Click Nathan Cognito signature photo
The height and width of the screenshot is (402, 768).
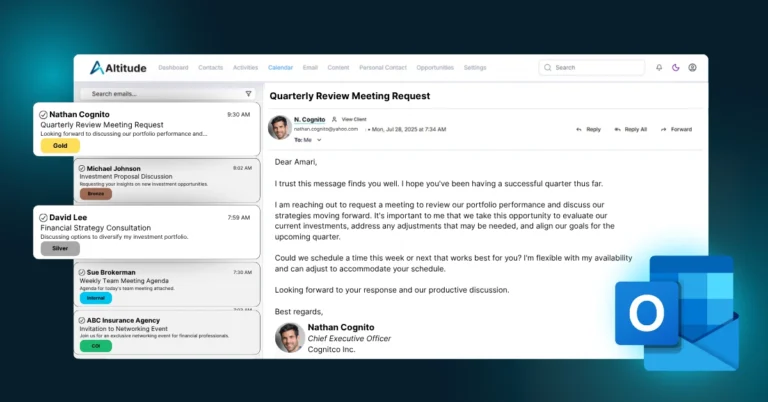click(x=289, y=338)
